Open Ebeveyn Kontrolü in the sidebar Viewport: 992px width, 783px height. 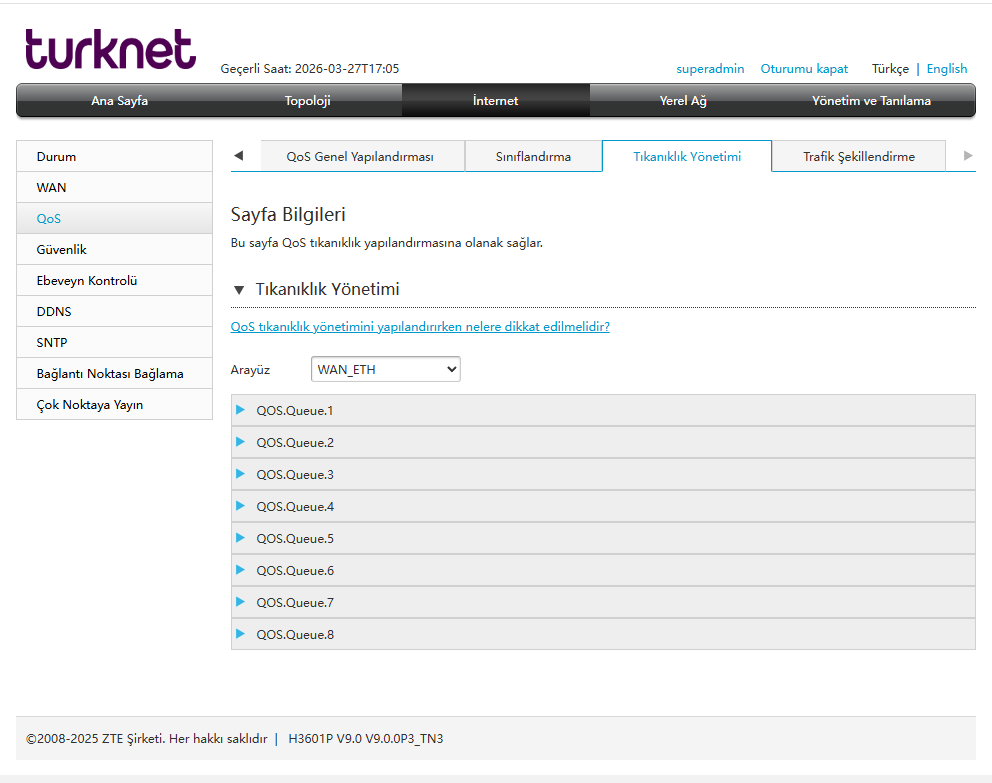pyautogui.click(x=115, y=280)
